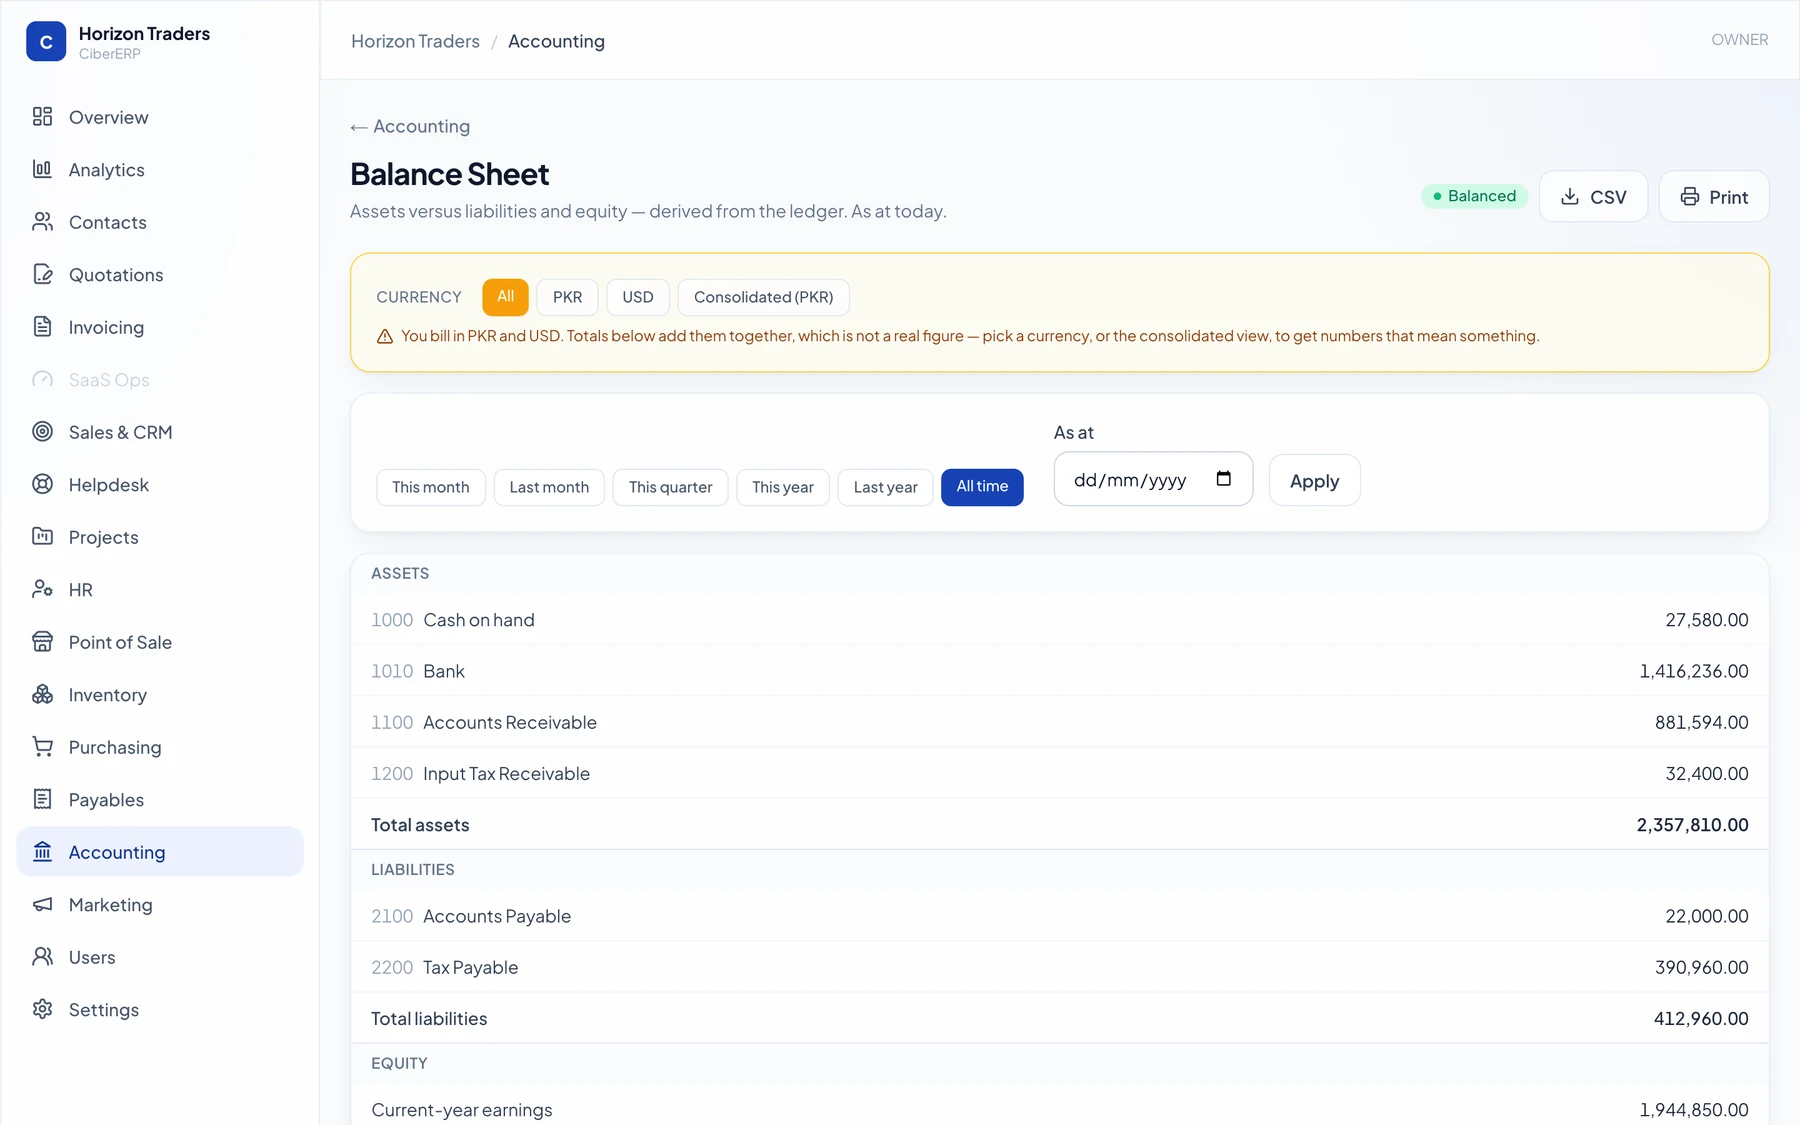Focus the As at date field
The image size is (1800, 1125).
[x=1153, y=479]
